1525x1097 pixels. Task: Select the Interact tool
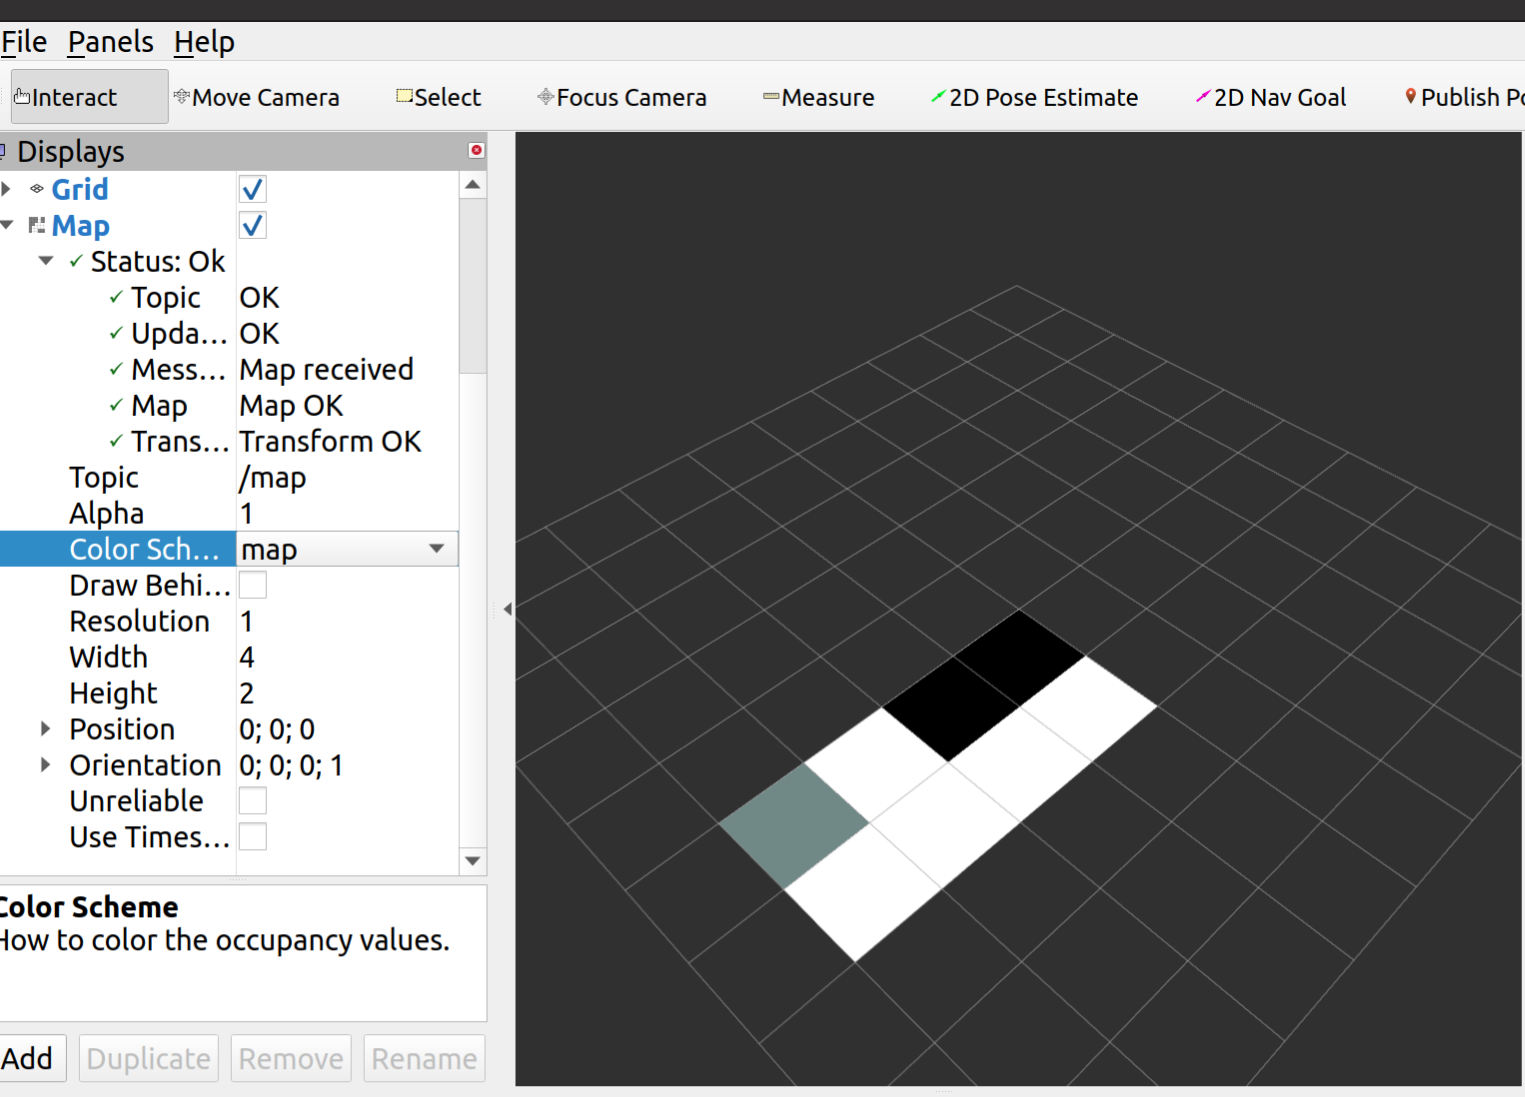coord(88,97)
